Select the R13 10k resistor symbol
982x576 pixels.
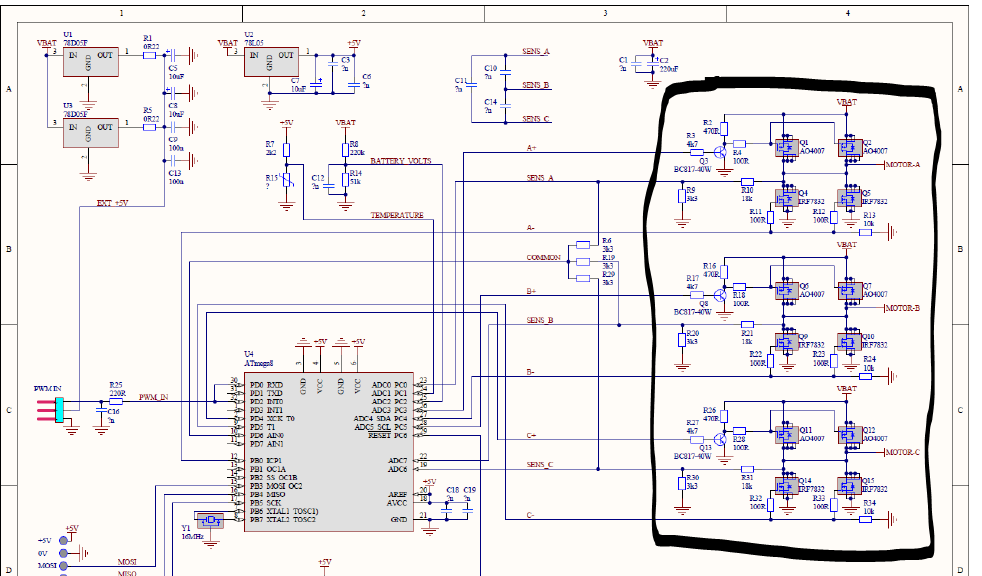[866, 232]
